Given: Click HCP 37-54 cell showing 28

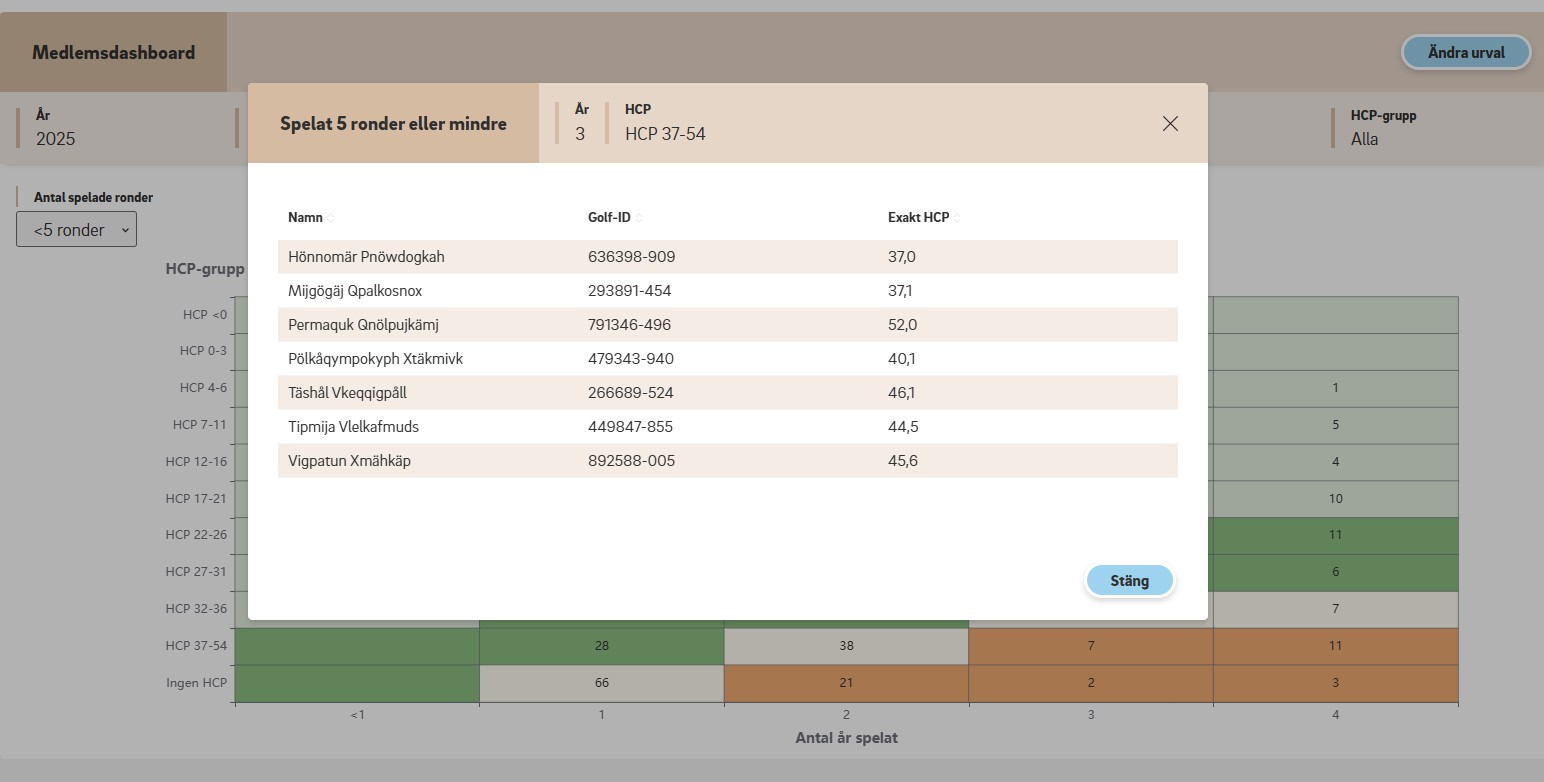Looking at the screenshot, I should tap(601, 646).
